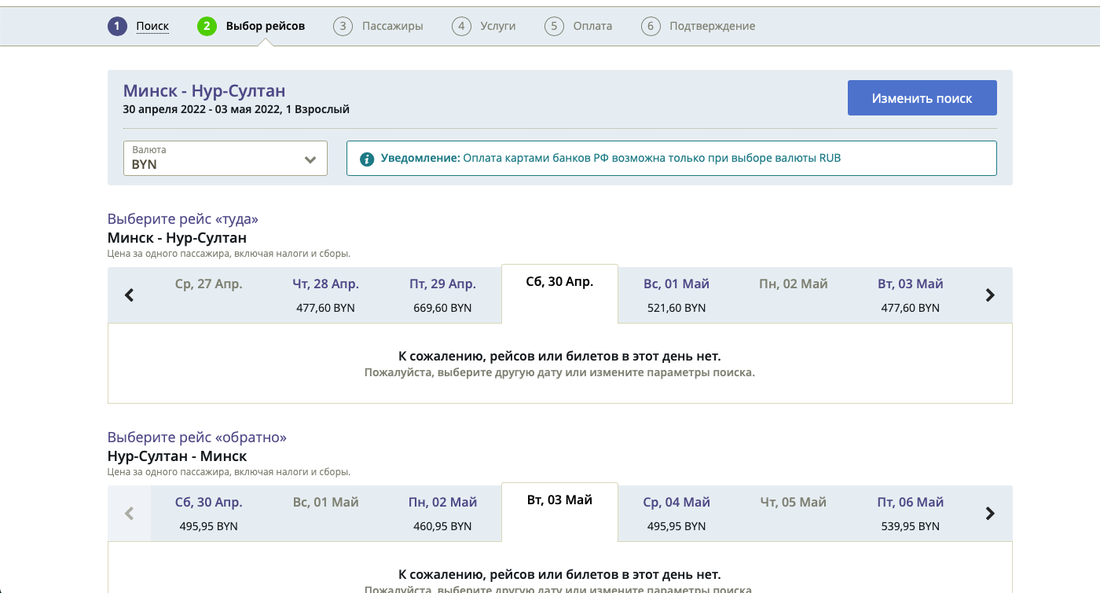This screenshot has height=593, width=1100.
Task: Click the return dates next arrow
Action: (990, 513)
